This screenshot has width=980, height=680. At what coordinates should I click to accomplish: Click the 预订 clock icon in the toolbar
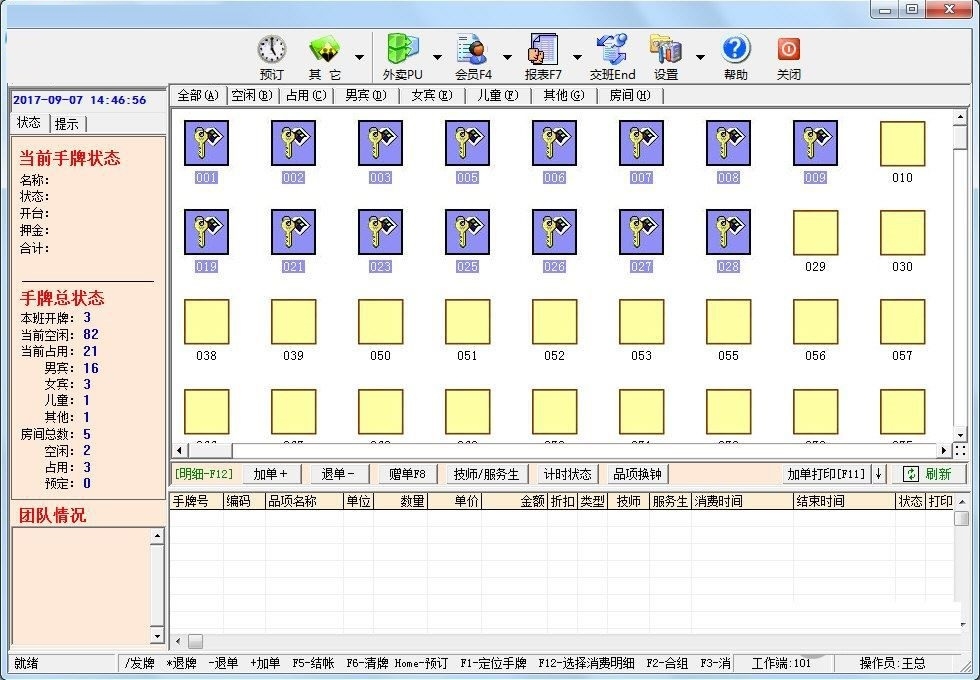(x=271, y=50)
